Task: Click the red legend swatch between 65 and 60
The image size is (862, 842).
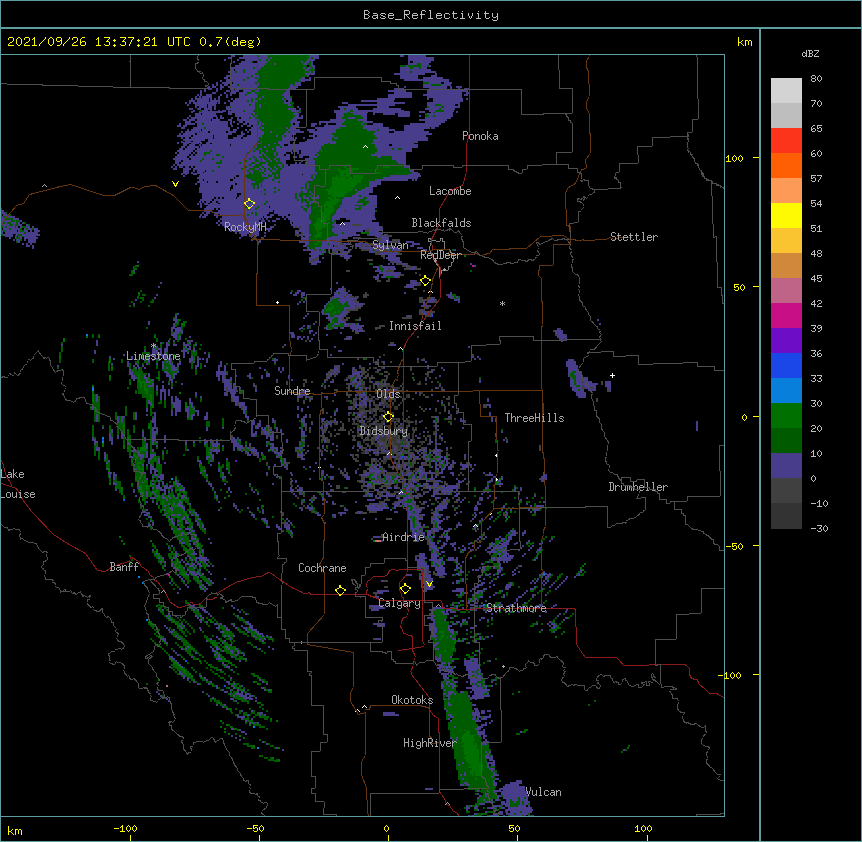Action: click(786, 141)
